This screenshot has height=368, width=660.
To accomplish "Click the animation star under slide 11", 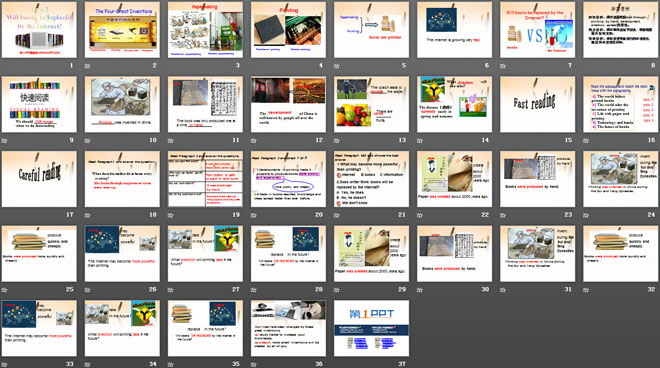I will pos(170,140).
